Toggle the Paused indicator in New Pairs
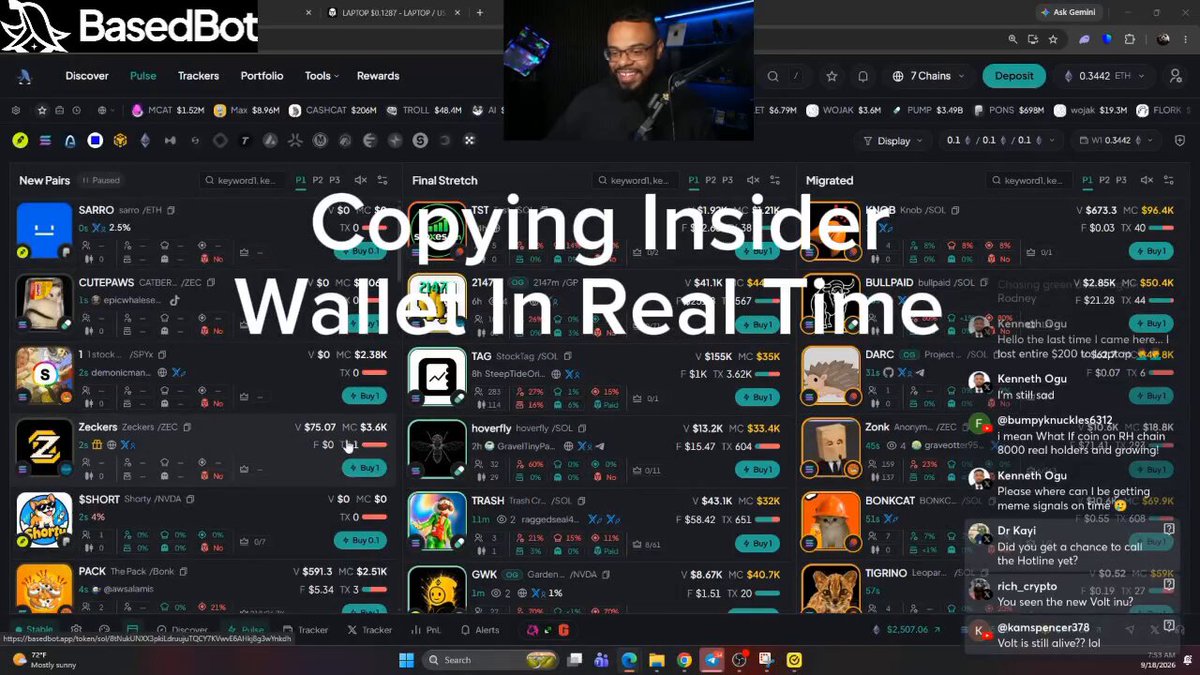The image size is (1200, 675). click(x=100, y=181)
